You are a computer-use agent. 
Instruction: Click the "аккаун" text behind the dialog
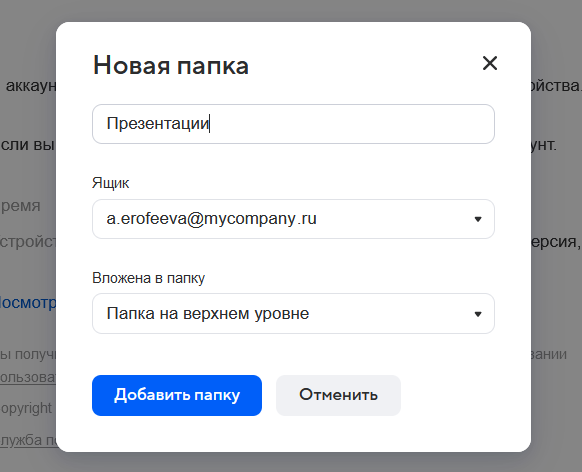point(31,86)
